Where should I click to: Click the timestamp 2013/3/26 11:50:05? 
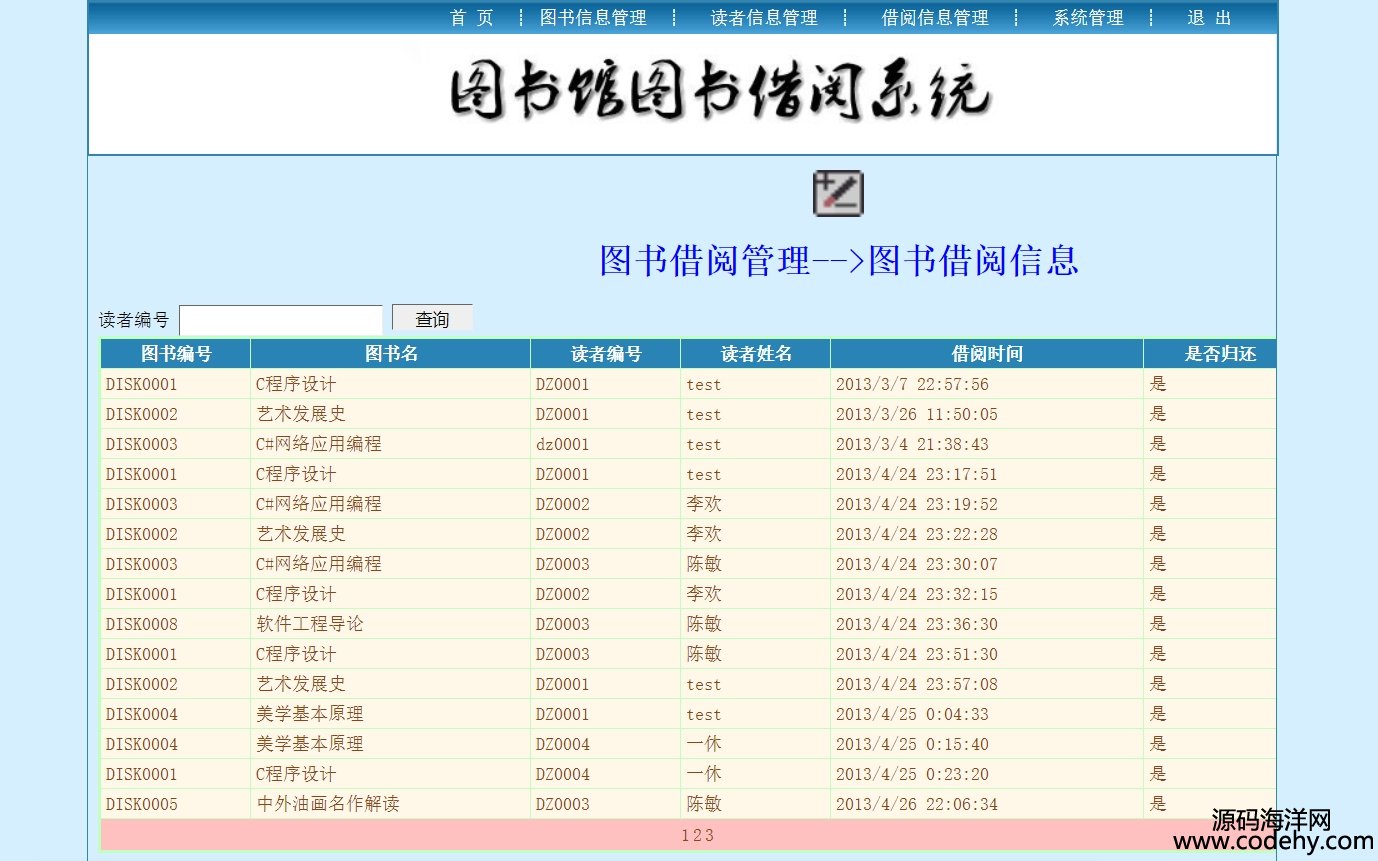(917, 414)
